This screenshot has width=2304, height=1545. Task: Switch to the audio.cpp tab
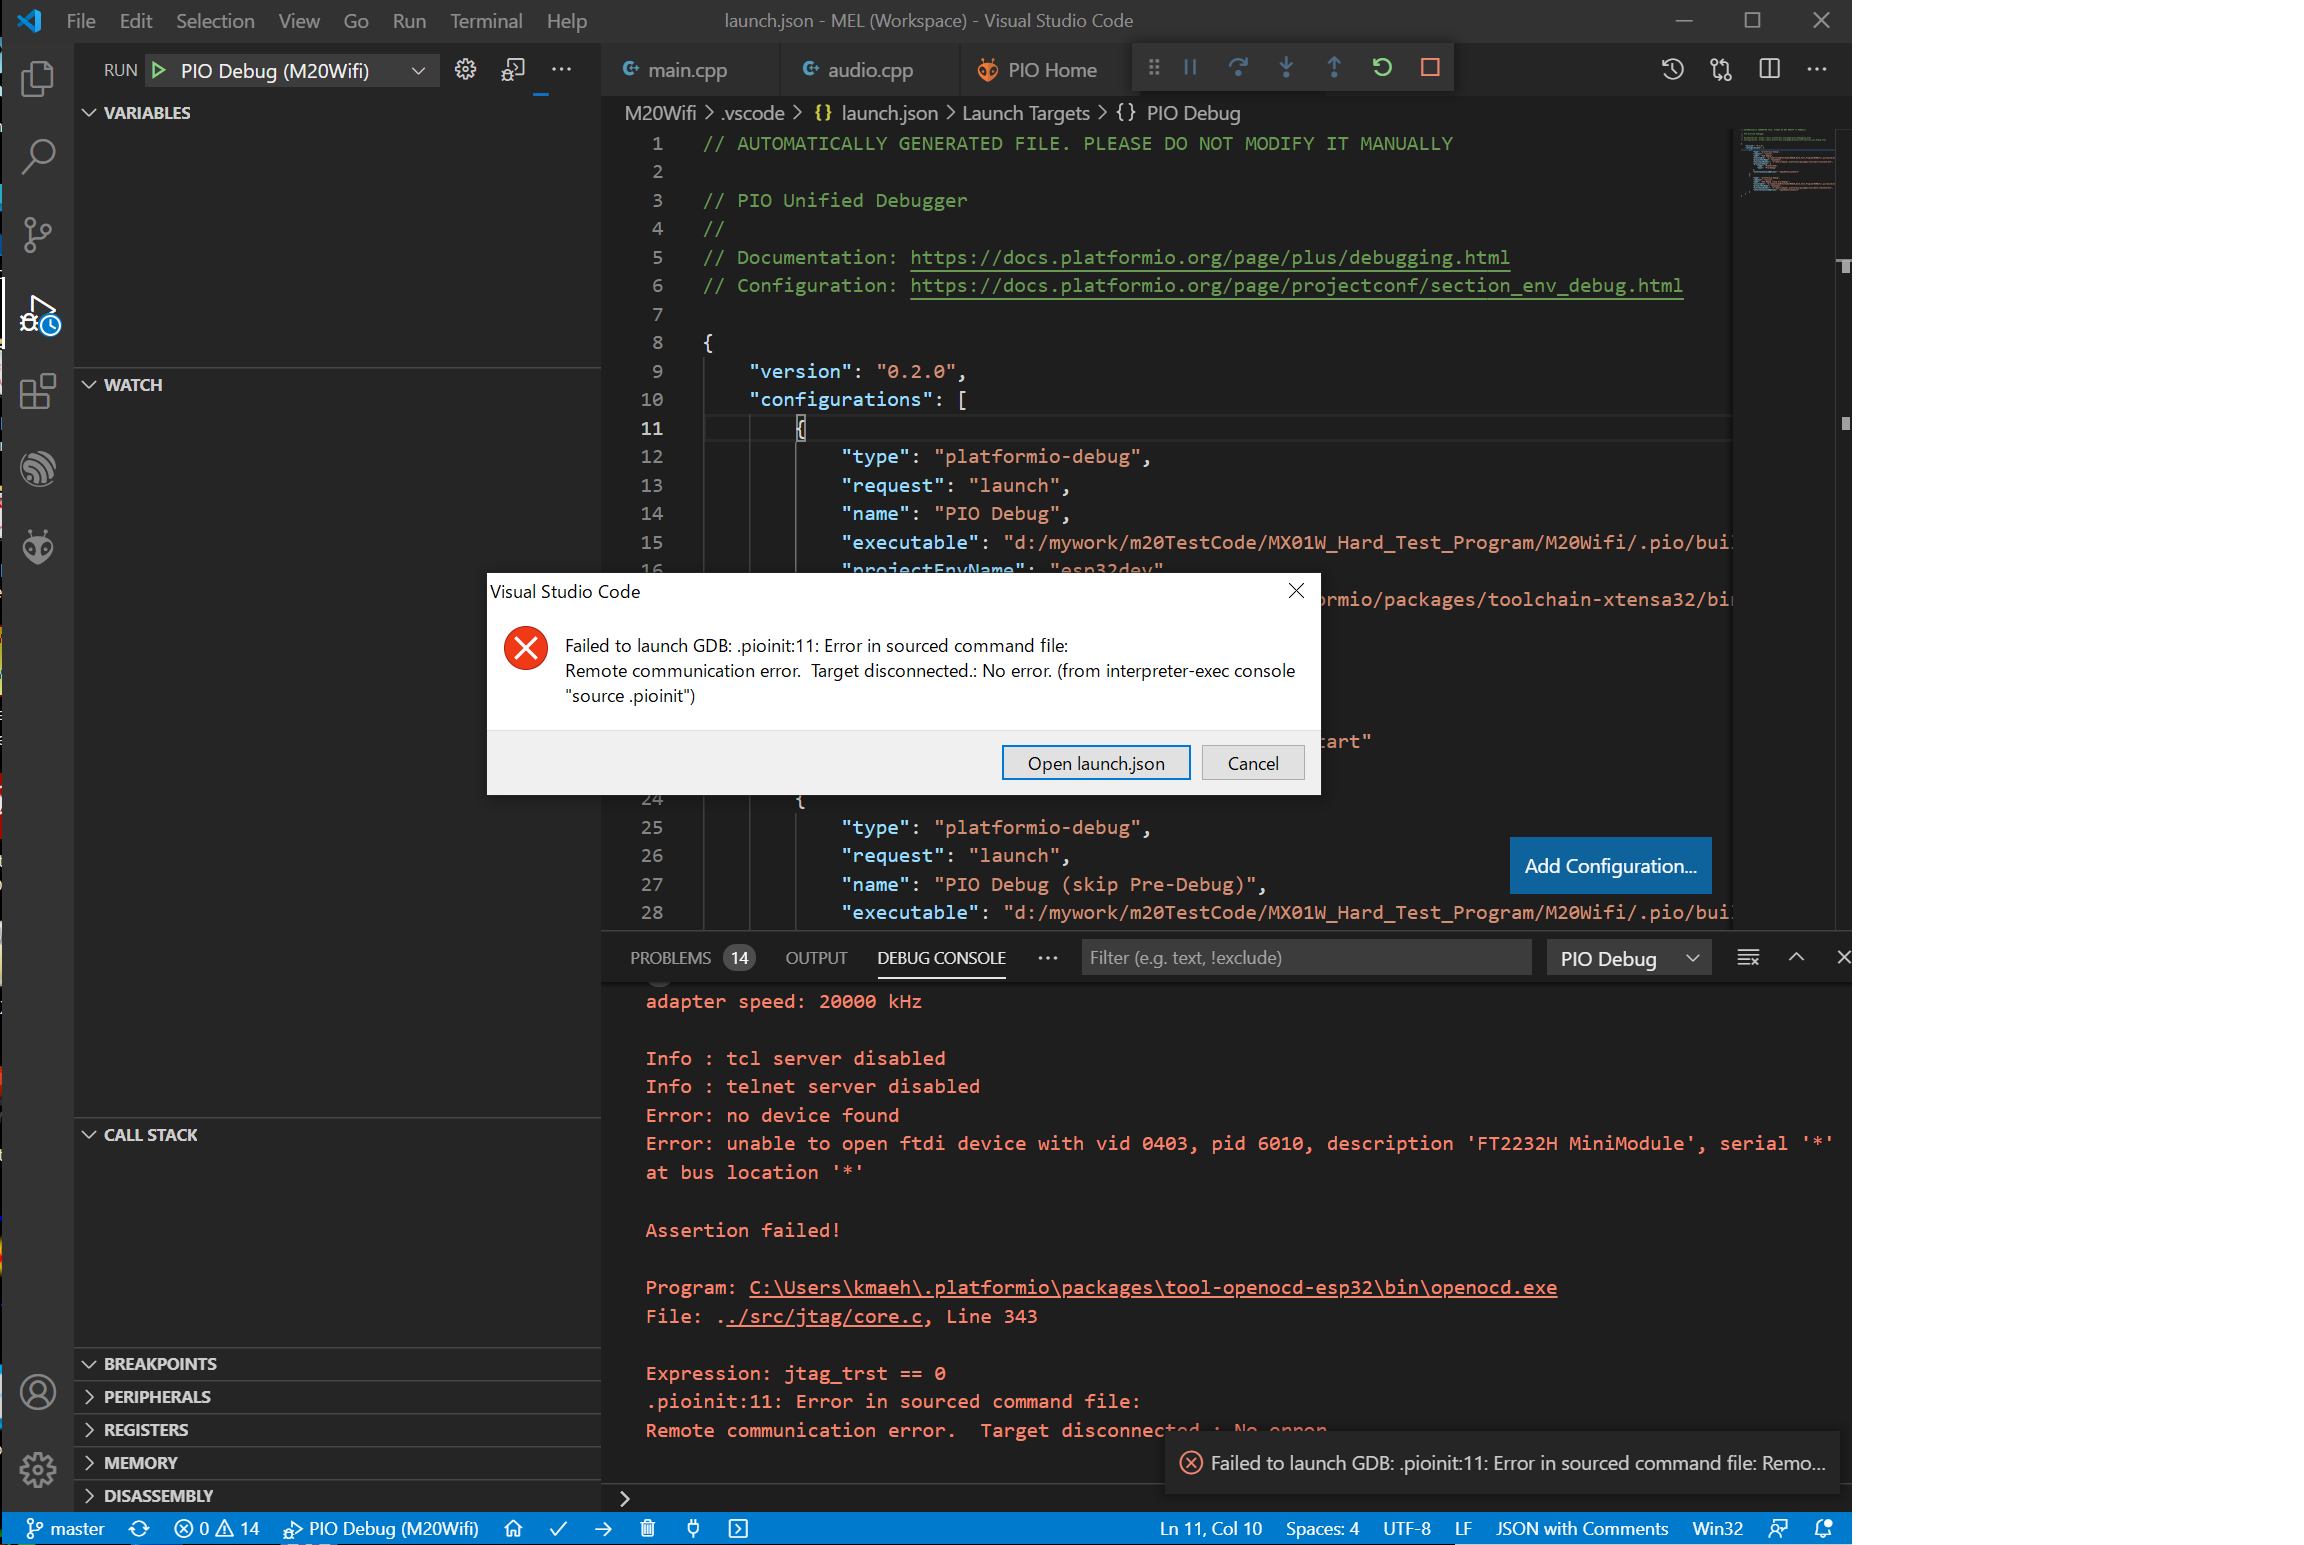tap(868, 70)
